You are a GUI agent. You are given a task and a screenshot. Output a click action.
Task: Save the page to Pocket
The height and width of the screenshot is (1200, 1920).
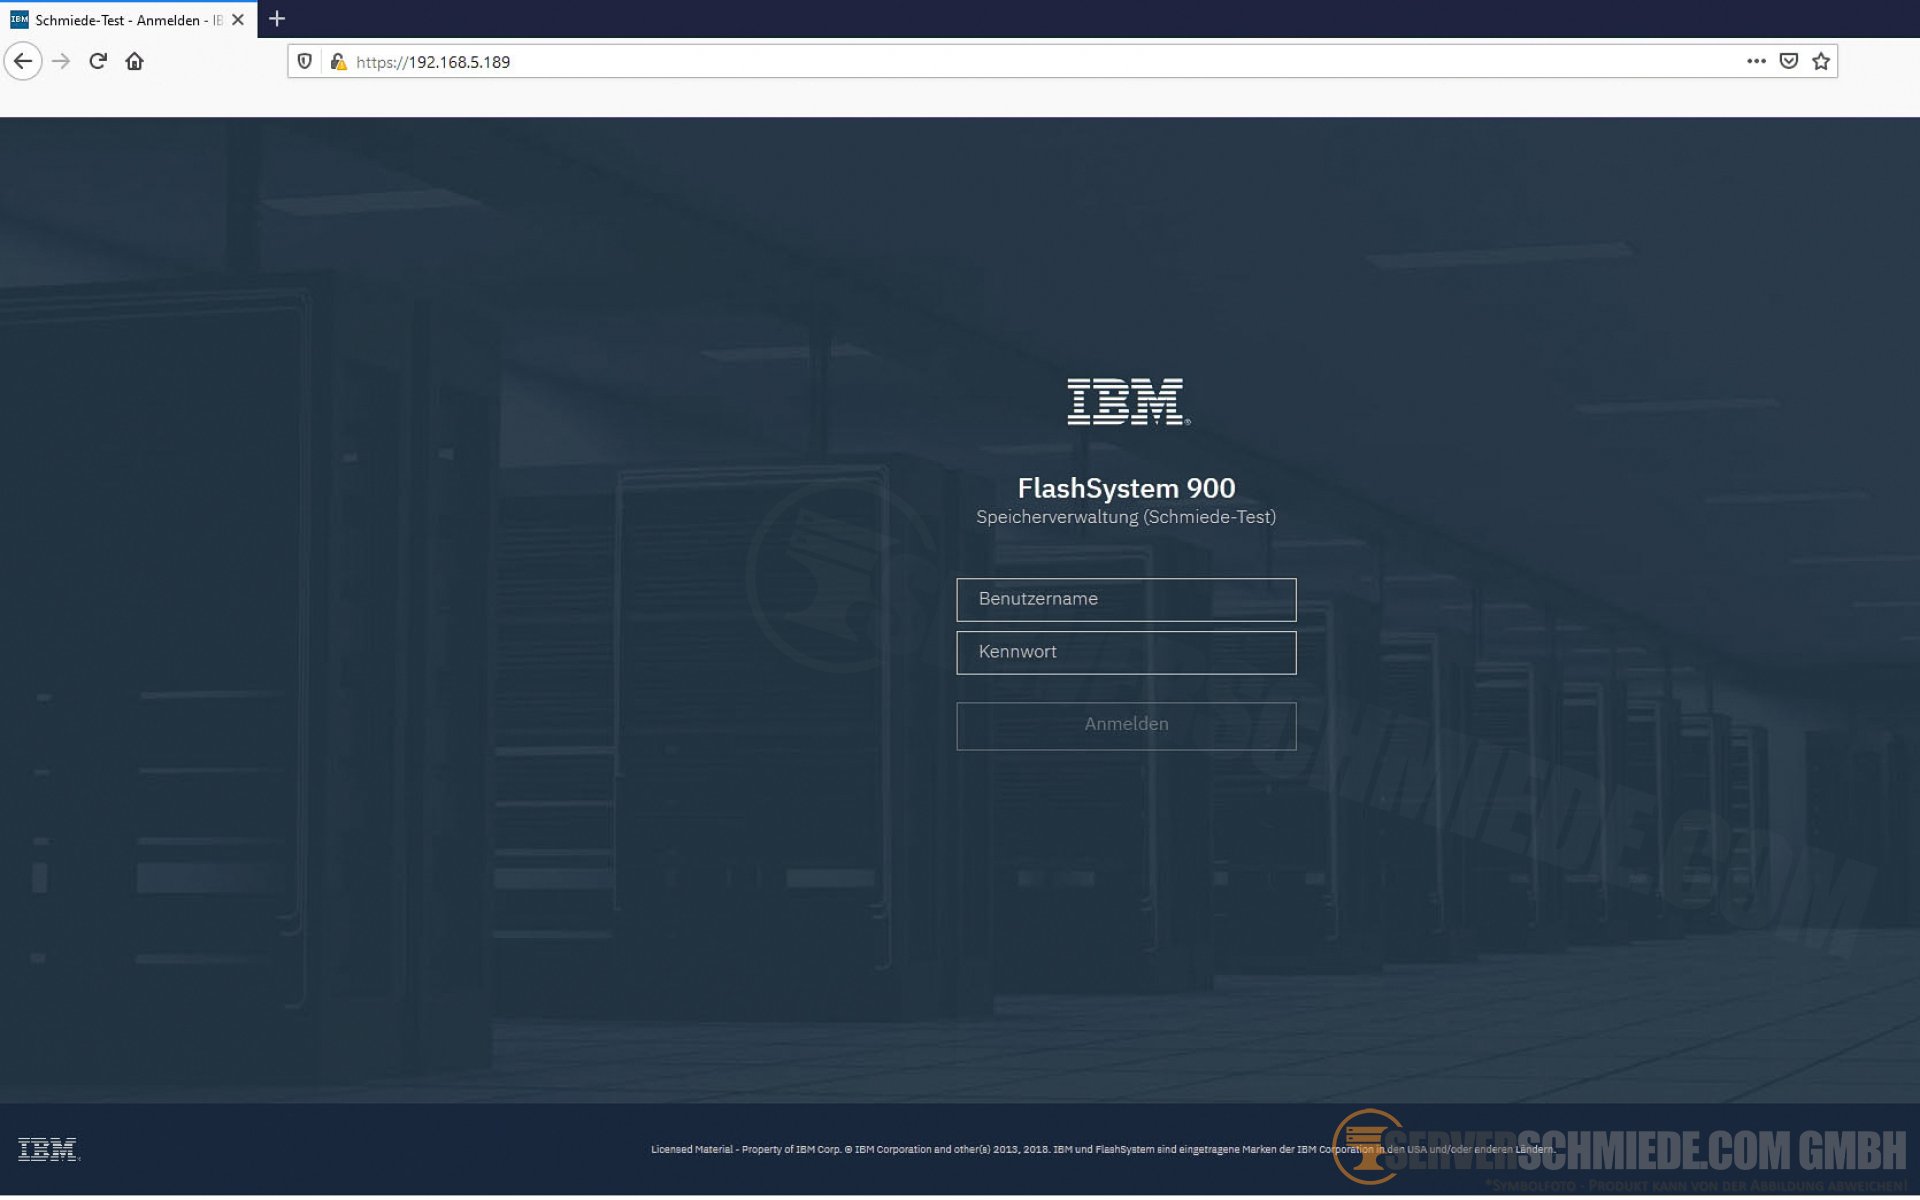[1789, 62]
